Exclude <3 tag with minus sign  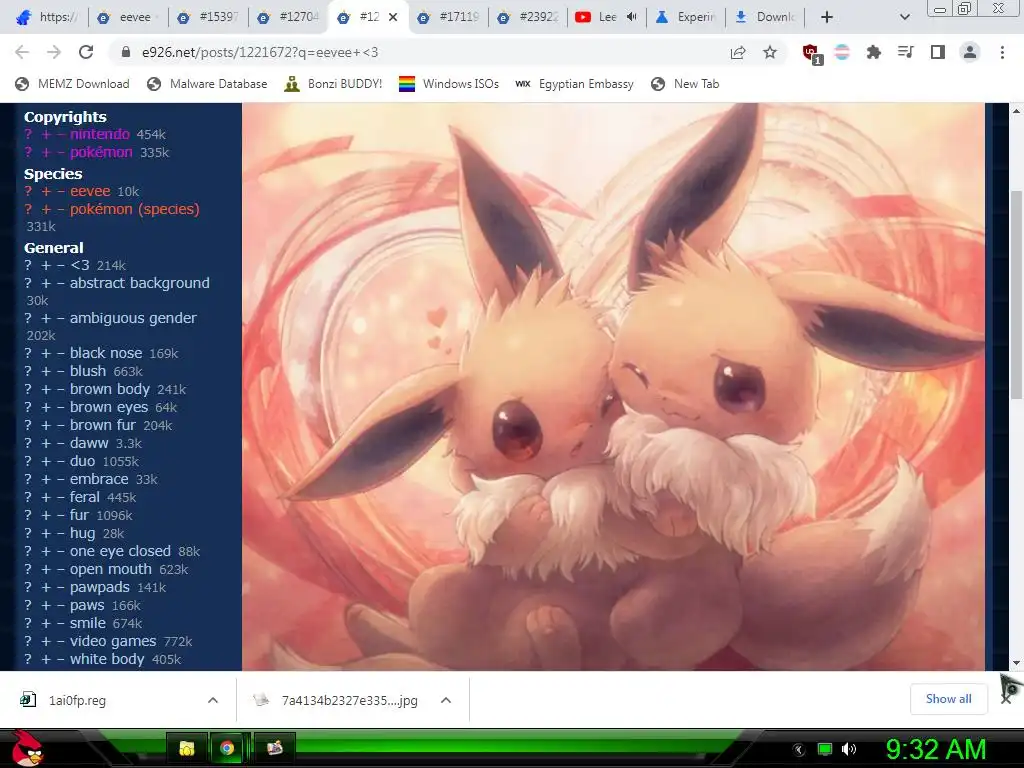[60, 265]
